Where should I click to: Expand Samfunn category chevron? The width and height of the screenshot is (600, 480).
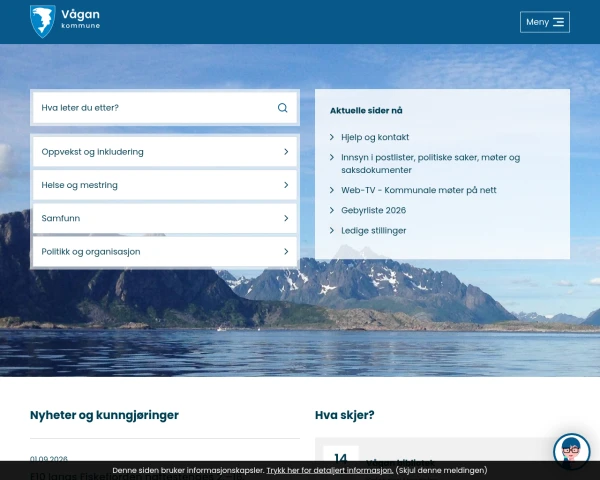pyautogui.click(x=286, y=218)
